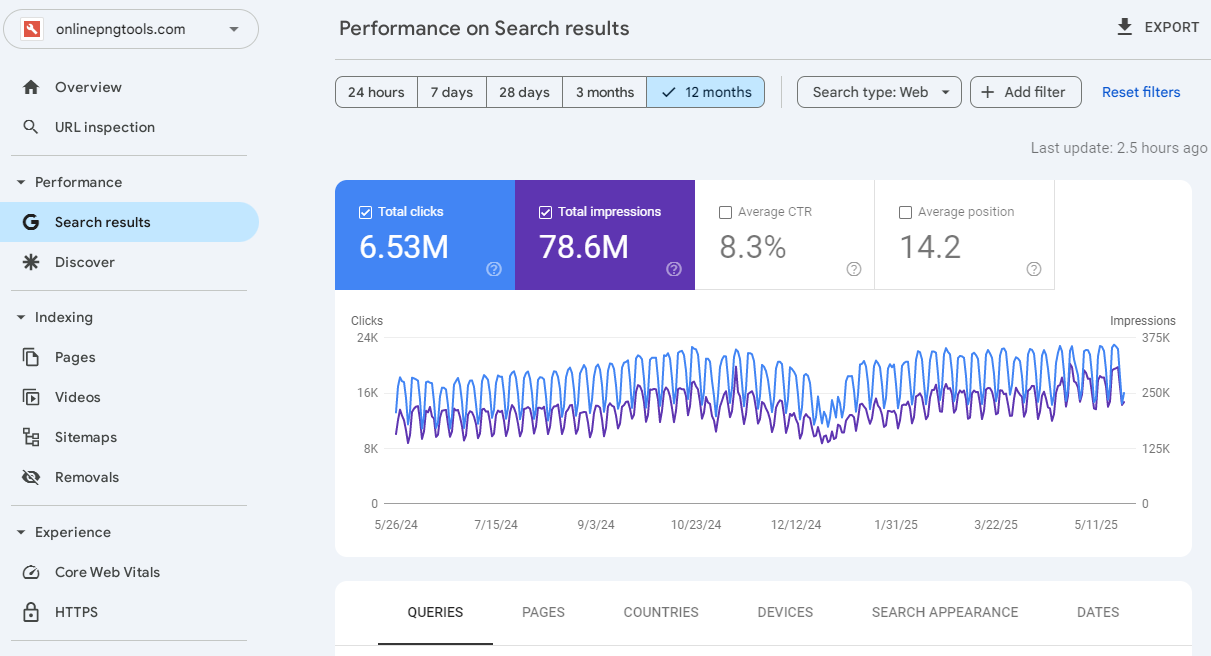Collapse the Indexing section

[x=21, y=317]
